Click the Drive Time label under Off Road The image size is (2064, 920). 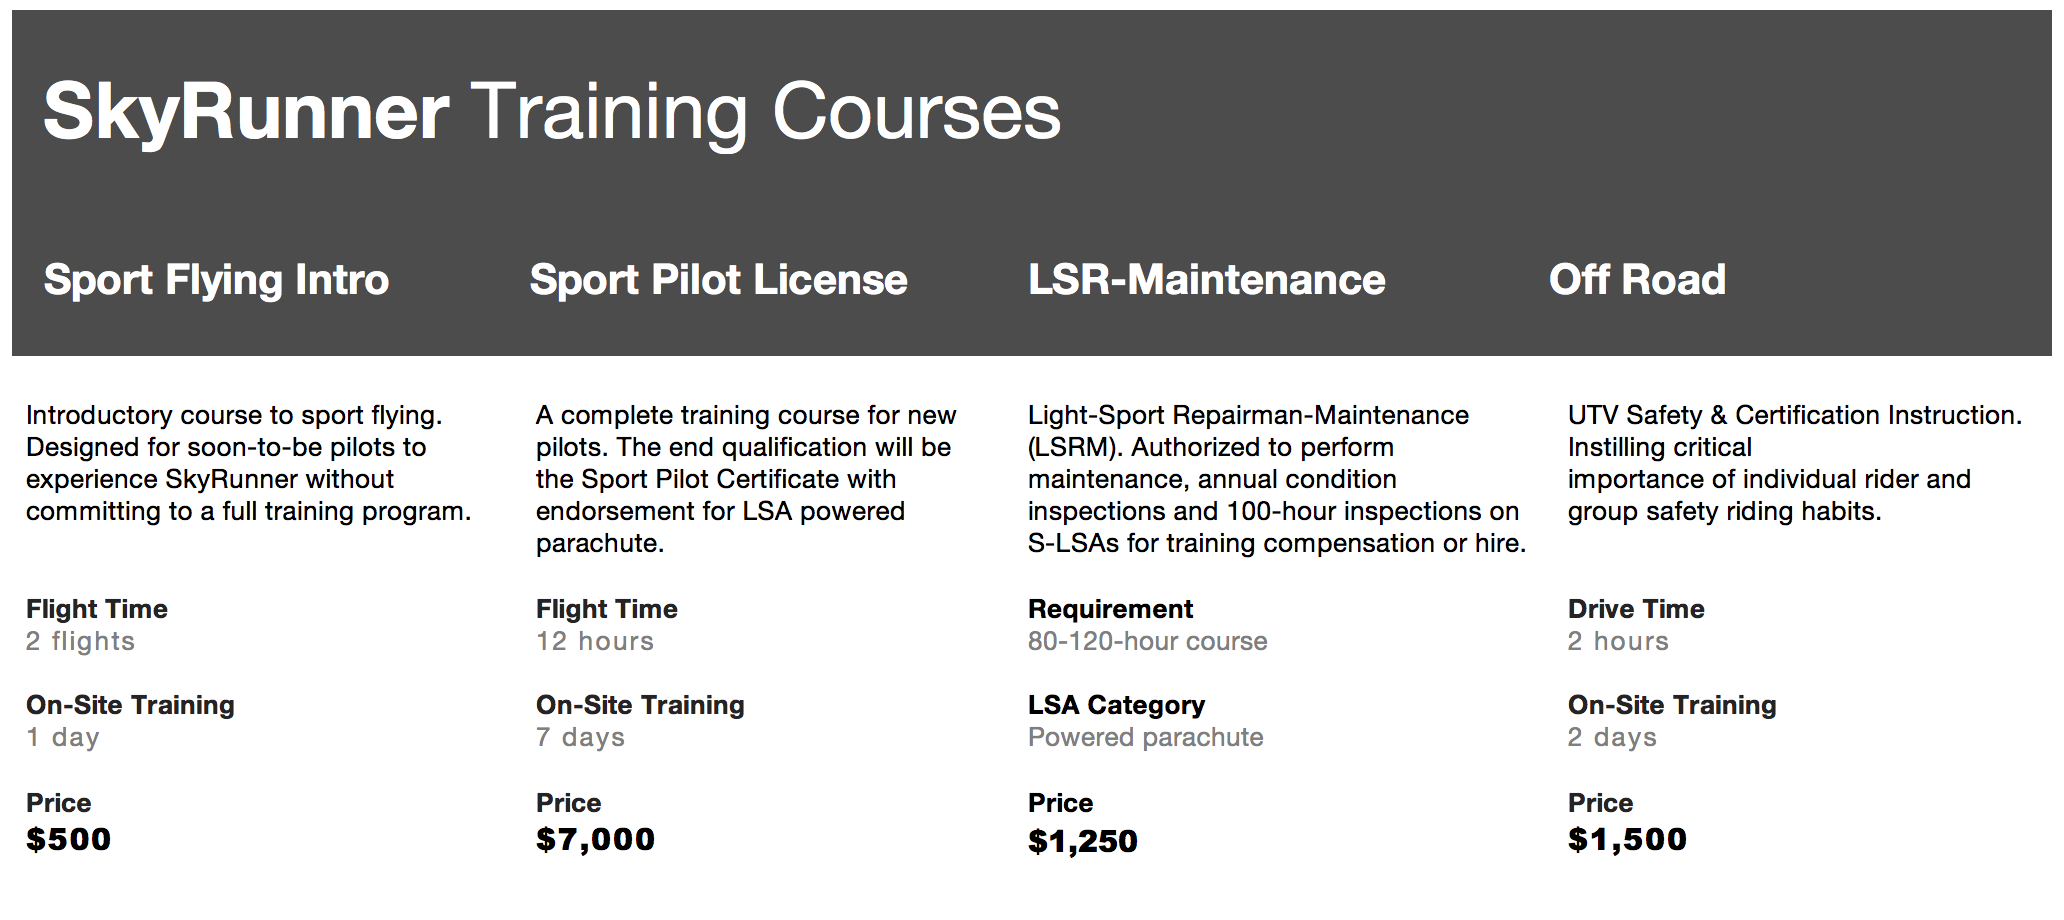[1636, 609]
